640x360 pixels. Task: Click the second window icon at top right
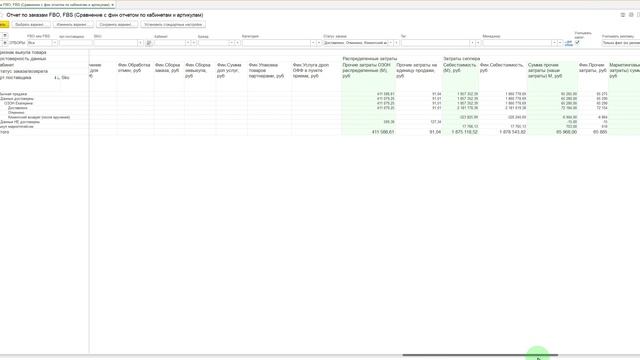coord(631,15)
